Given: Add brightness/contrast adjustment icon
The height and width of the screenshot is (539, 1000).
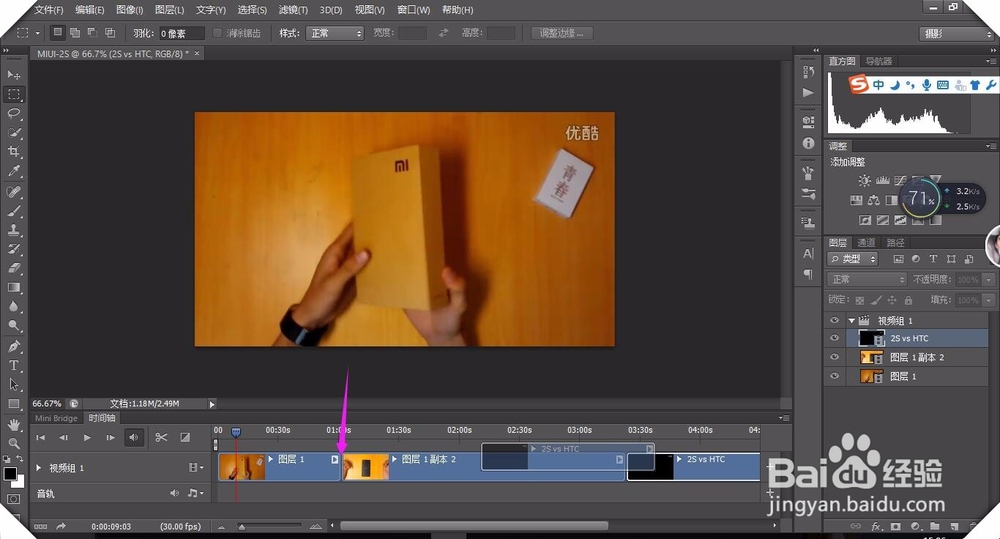Looking at the screenshot, I should pyautogui.click(x=864, y=181).
